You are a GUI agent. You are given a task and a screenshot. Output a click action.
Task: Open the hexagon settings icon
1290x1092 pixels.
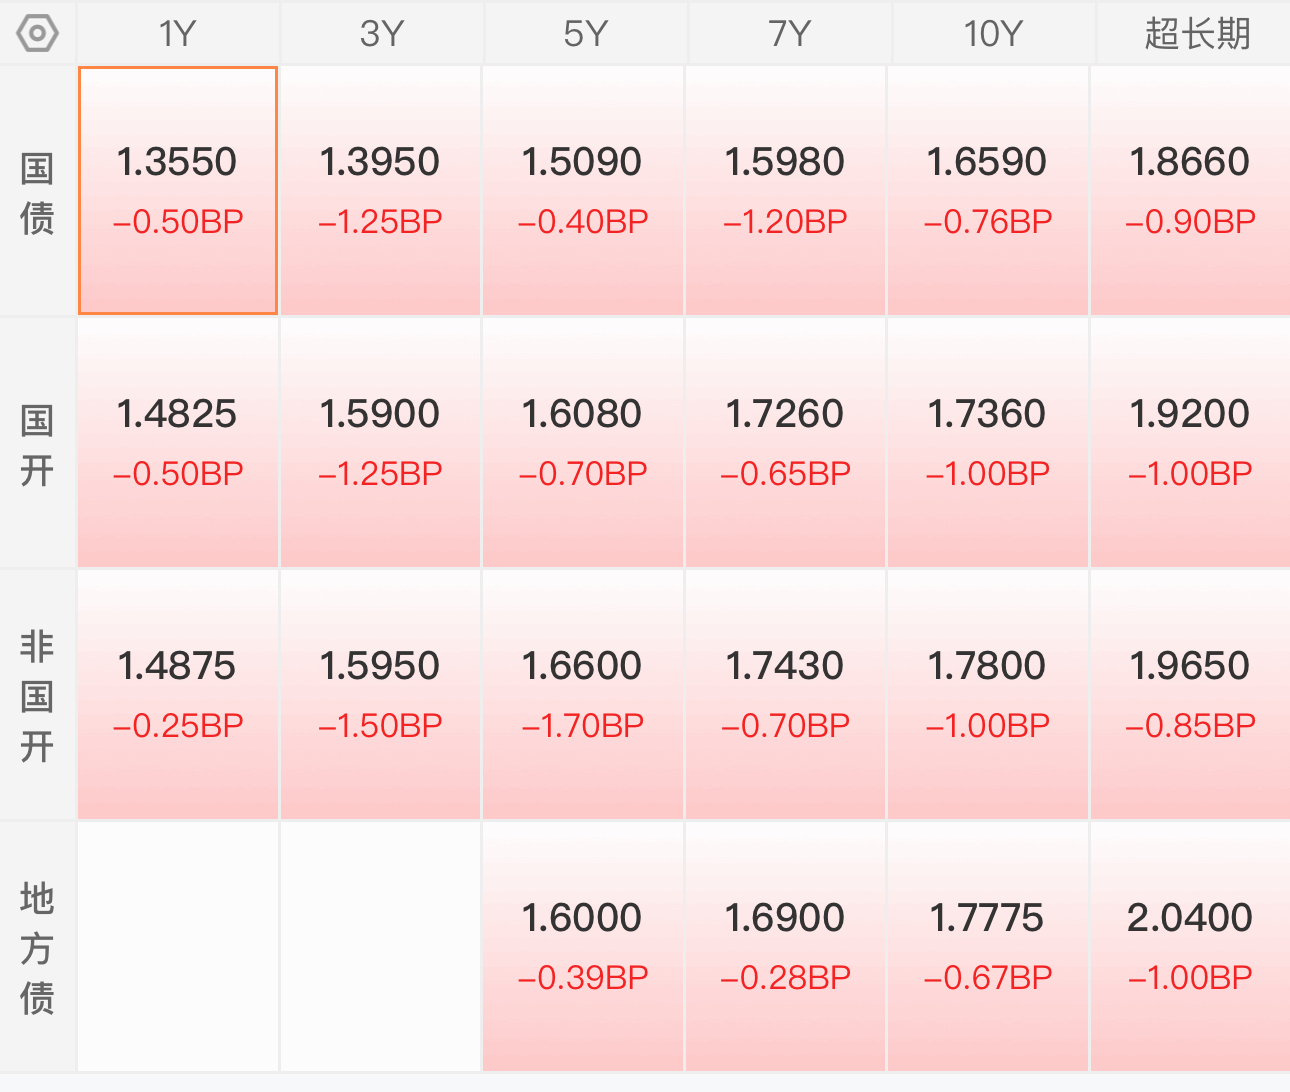pos(37,34)
